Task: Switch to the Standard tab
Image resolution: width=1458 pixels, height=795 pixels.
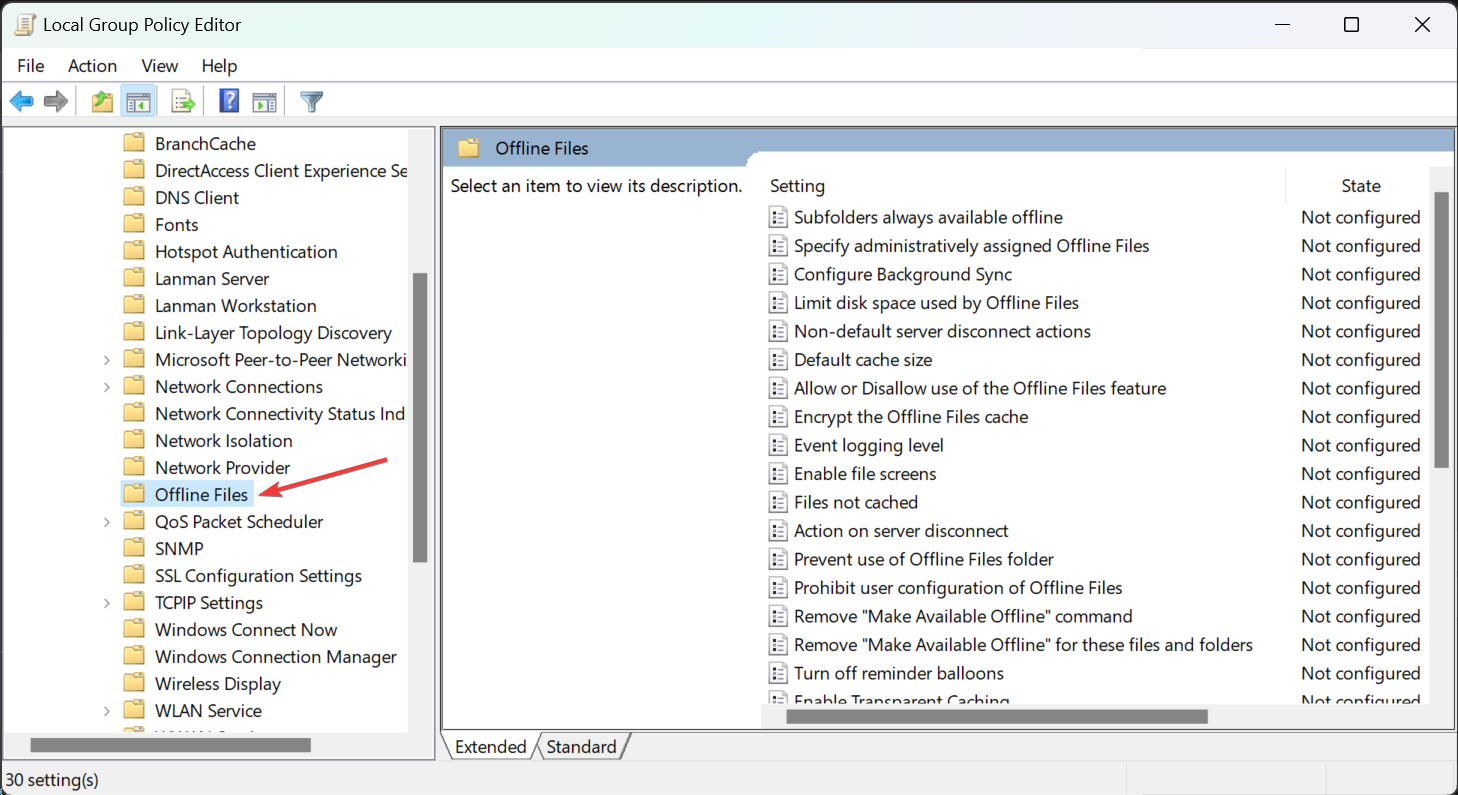Action: 582,747
